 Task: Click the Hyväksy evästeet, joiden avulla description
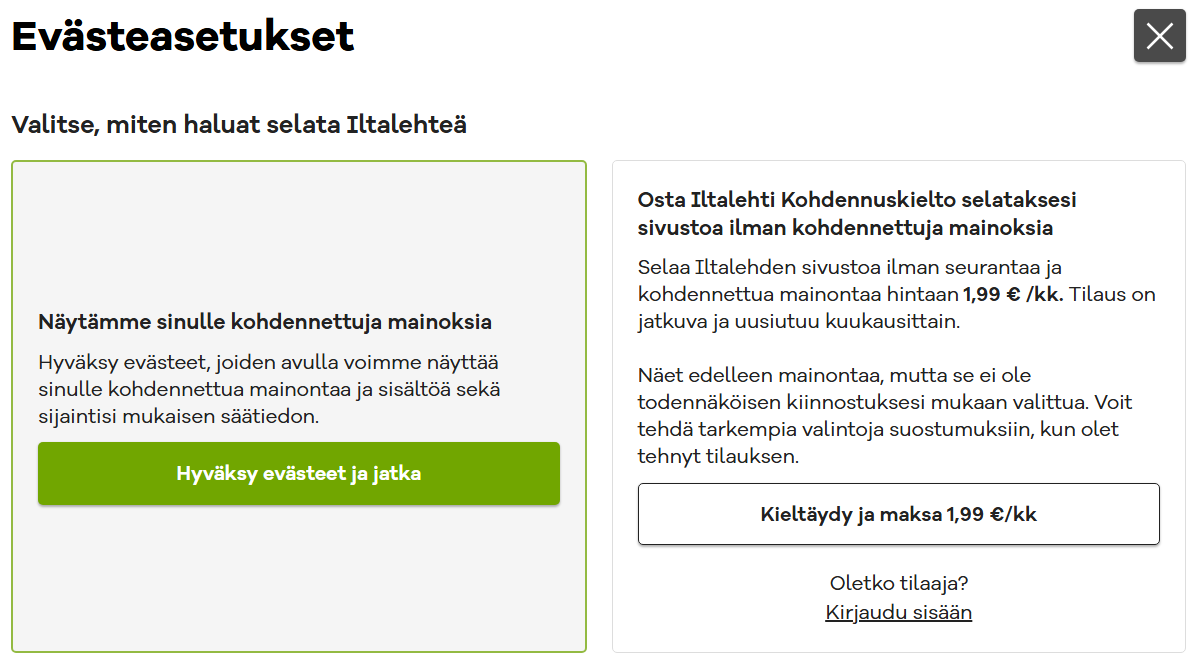click(x=268, y=362)
